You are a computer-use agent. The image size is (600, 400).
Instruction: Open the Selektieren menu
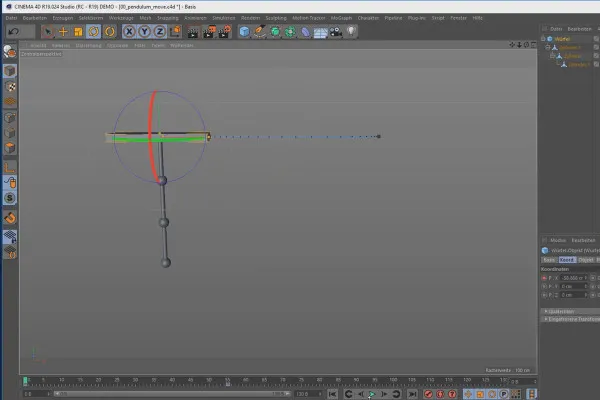tap(91, 18)
